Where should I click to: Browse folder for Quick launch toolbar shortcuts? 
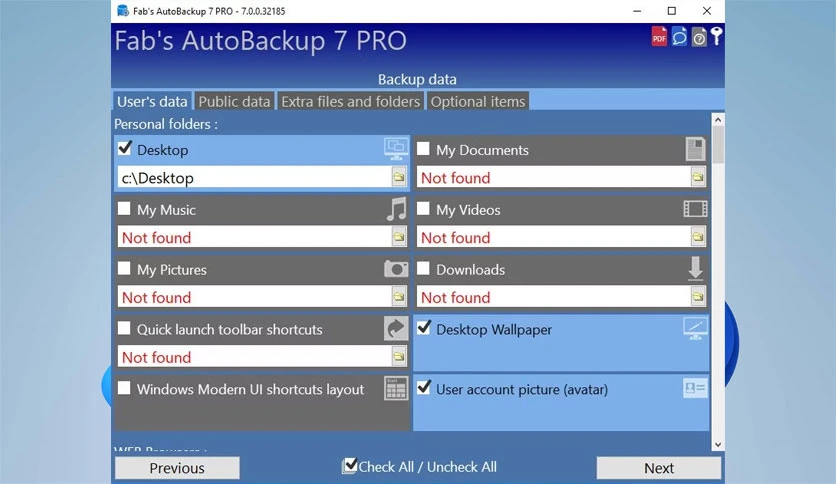coord(399,356)
